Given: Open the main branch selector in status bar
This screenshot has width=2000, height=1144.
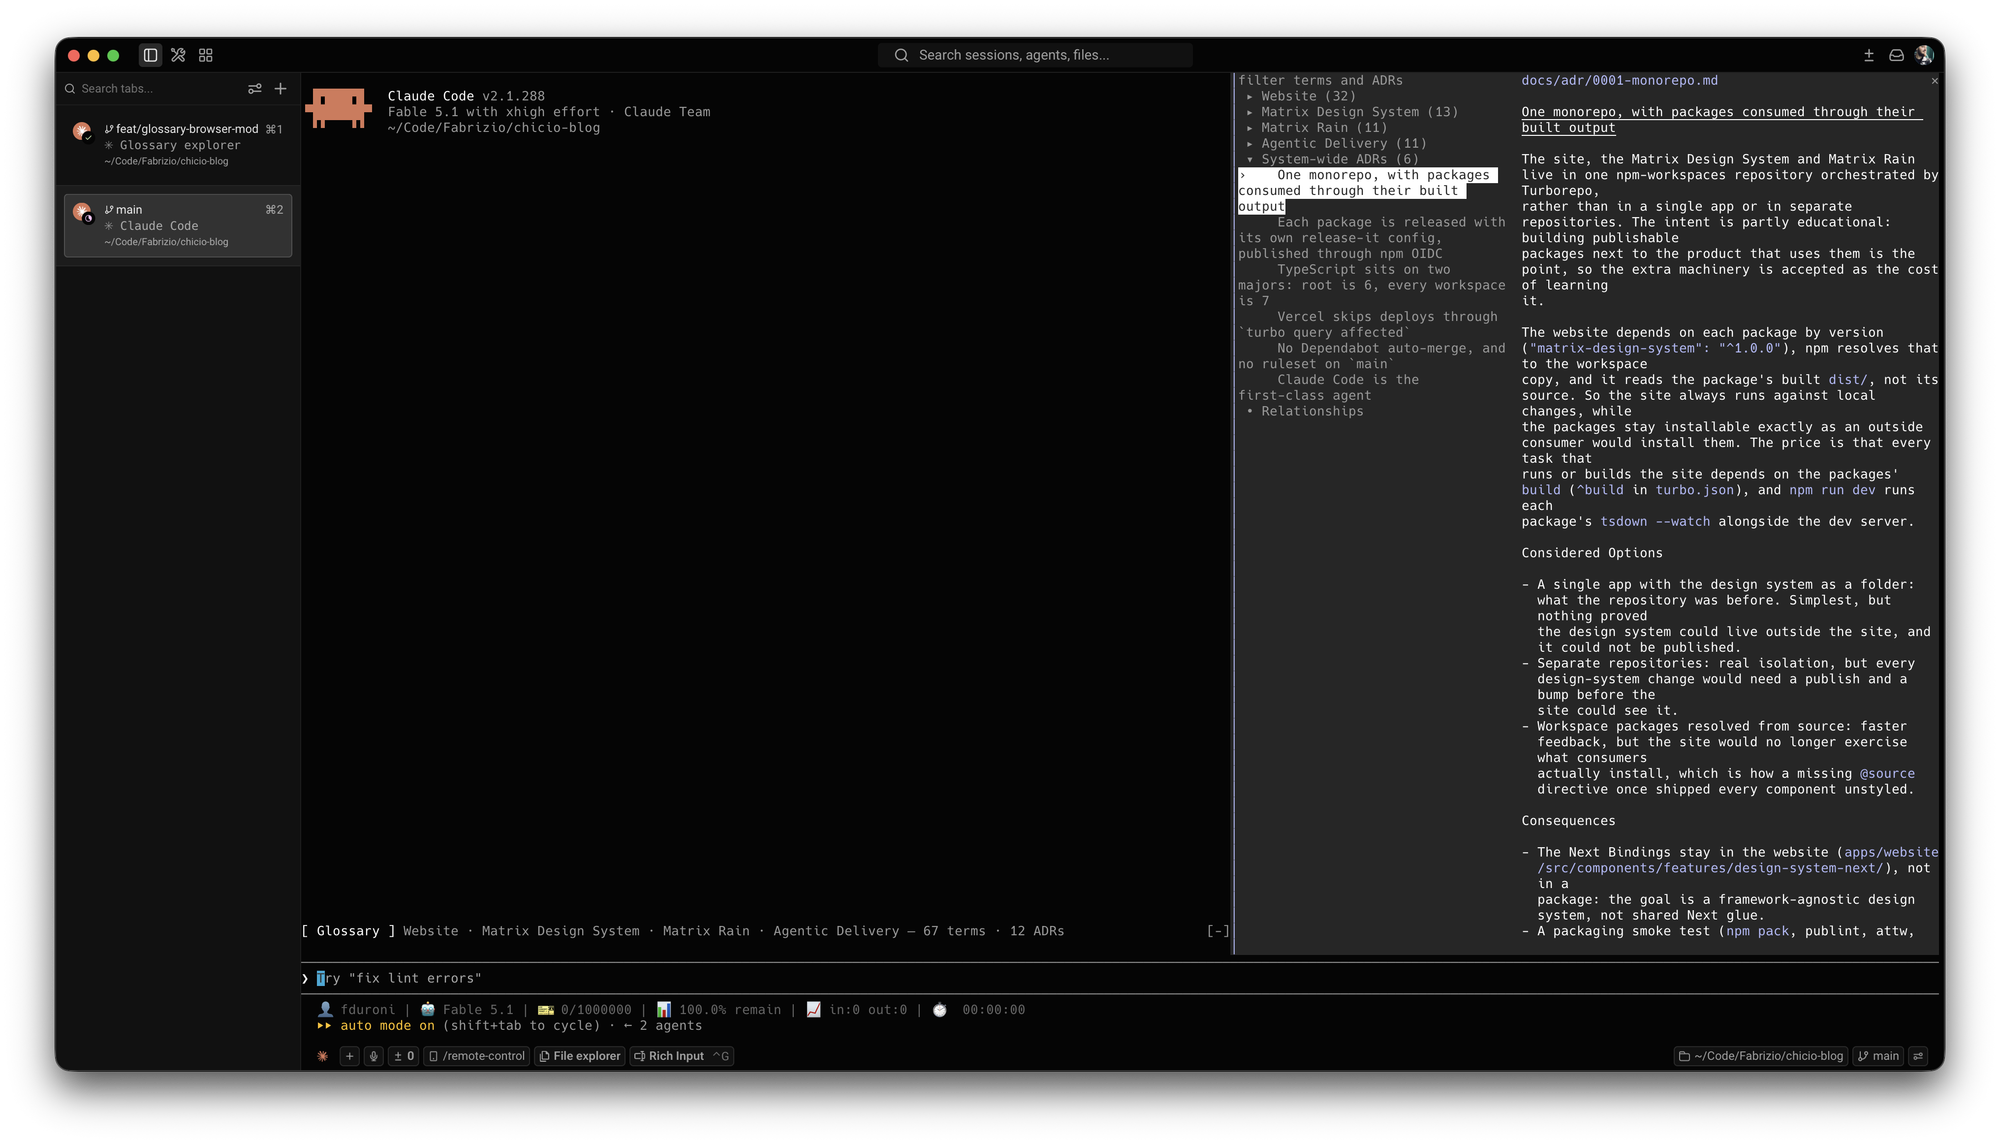Looking at the screenshot, I should tap(1878, 1056).
